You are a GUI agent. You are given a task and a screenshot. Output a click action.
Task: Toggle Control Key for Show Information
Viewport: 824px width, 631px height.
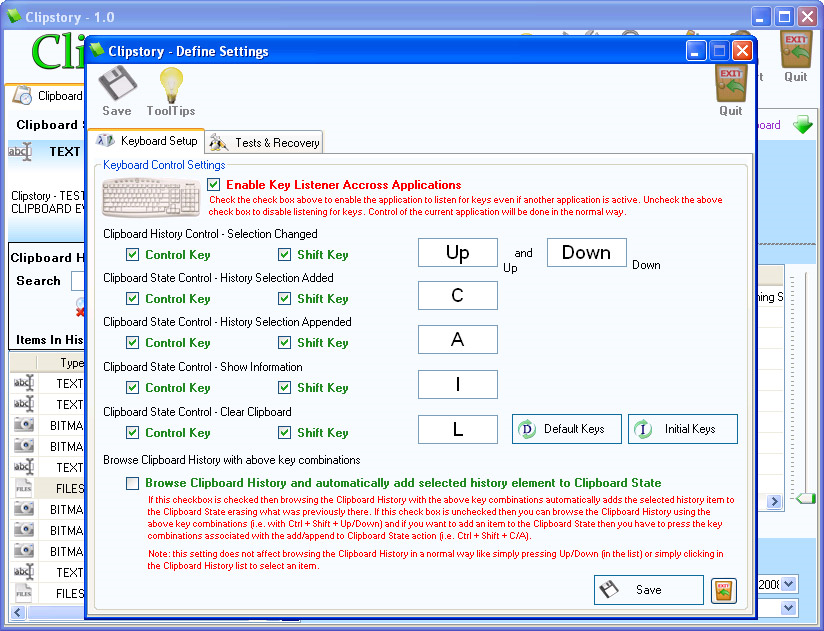(132, 388)
